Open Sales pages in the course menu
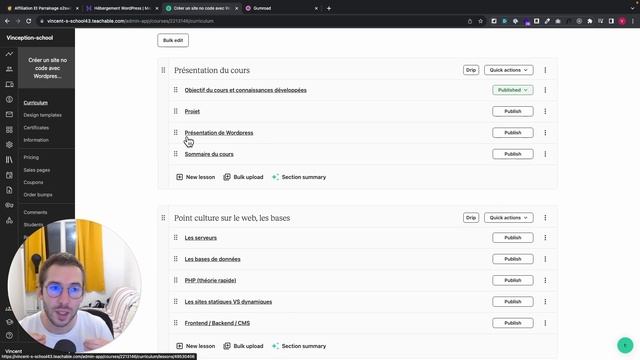The width and height of the screenshot is (640, 360). (37, 170)
